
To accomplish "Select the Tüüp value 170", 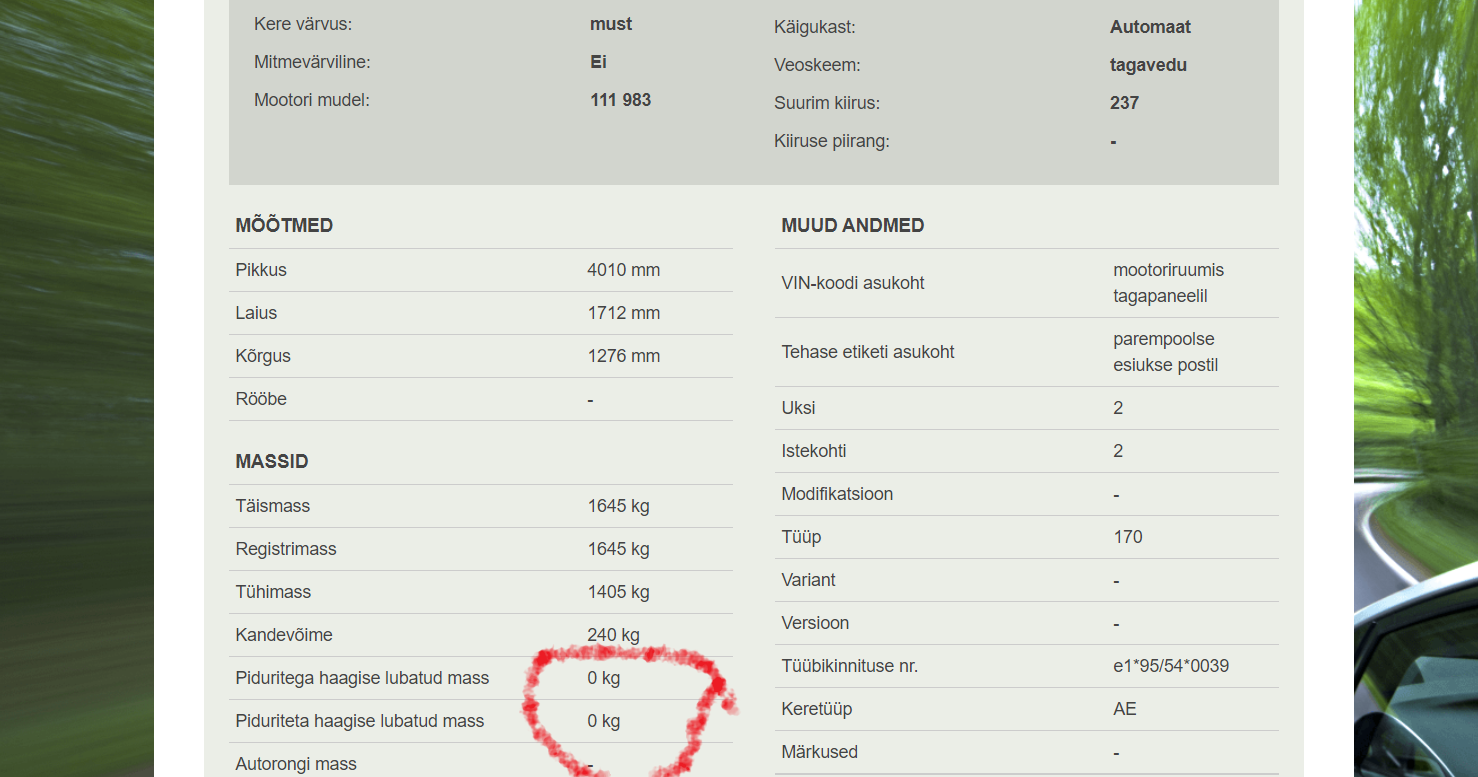I will [1128, 537].
